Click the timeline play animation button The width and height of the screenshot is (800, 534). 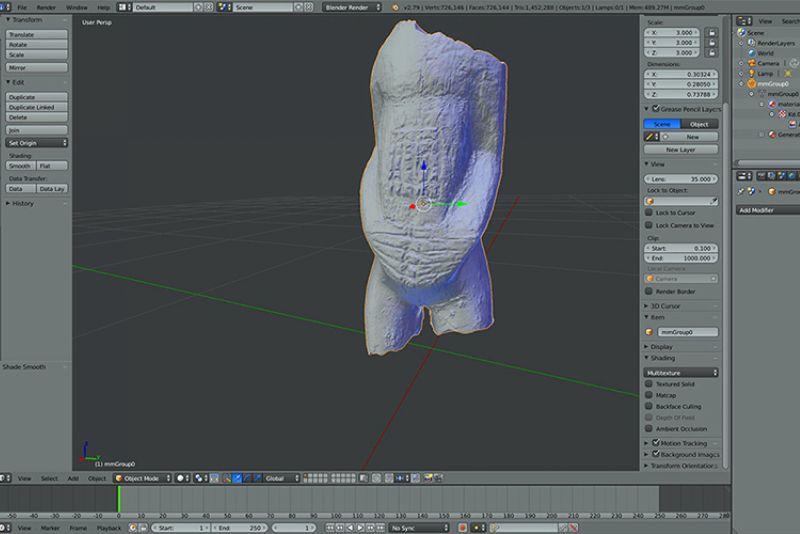360,528
